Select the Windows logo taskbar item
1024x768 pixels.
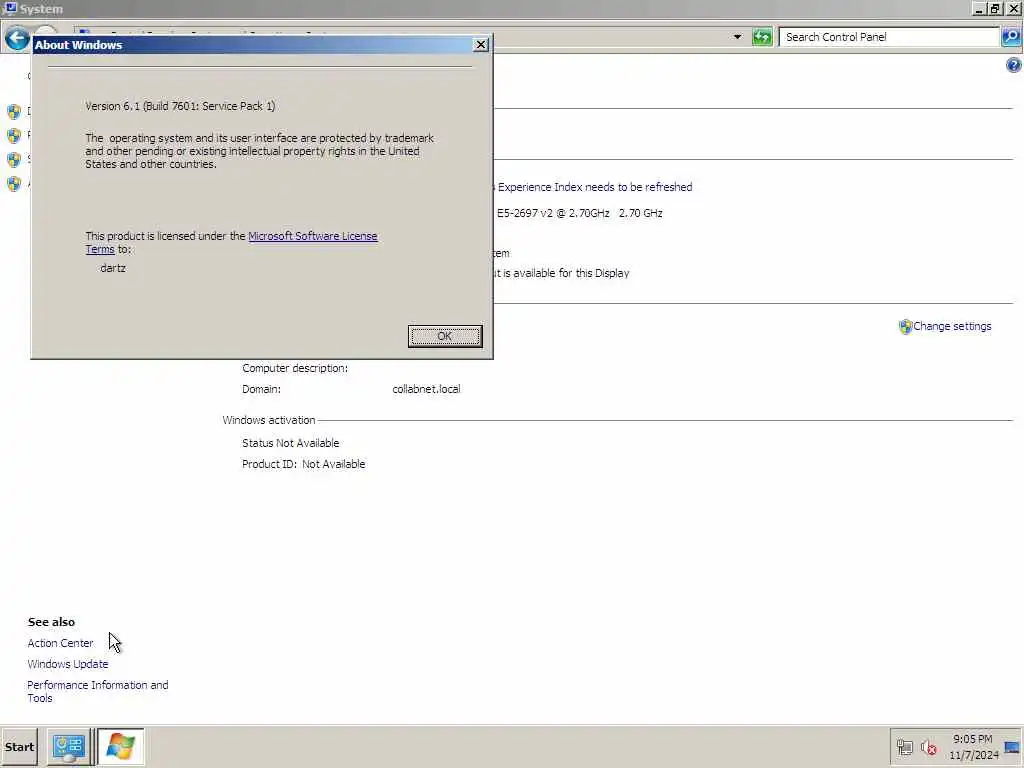pos(121,746)
